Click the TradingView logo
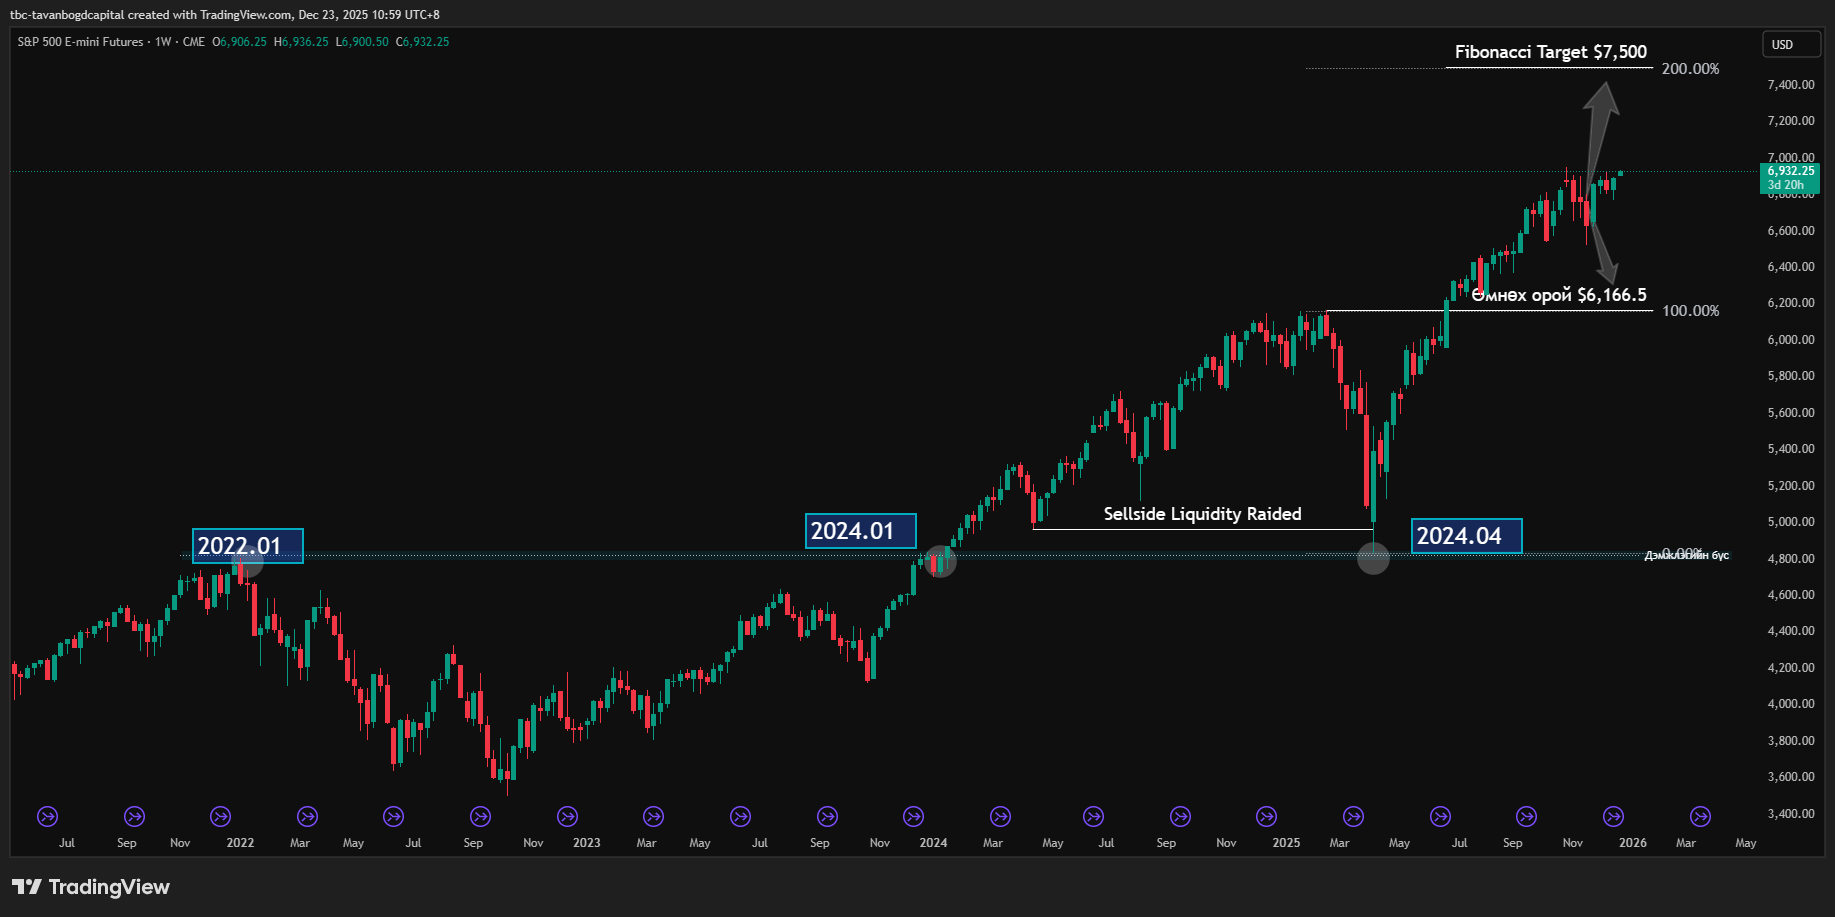Screen dimensions: 1835x917 coord(91,887)
